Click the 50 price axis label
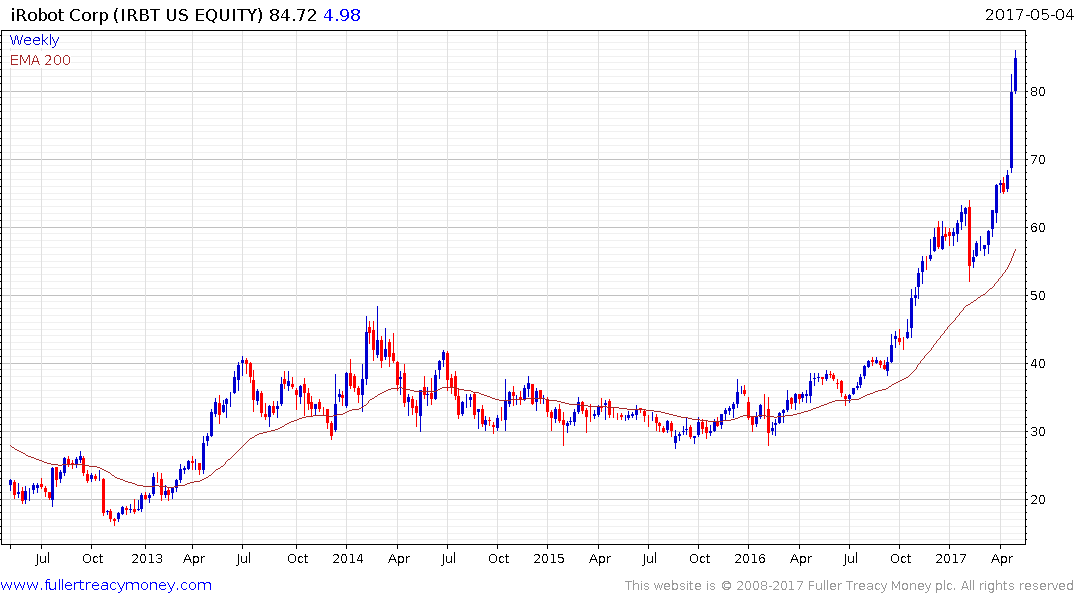The image size is (1075, 600). point(1037,296)
